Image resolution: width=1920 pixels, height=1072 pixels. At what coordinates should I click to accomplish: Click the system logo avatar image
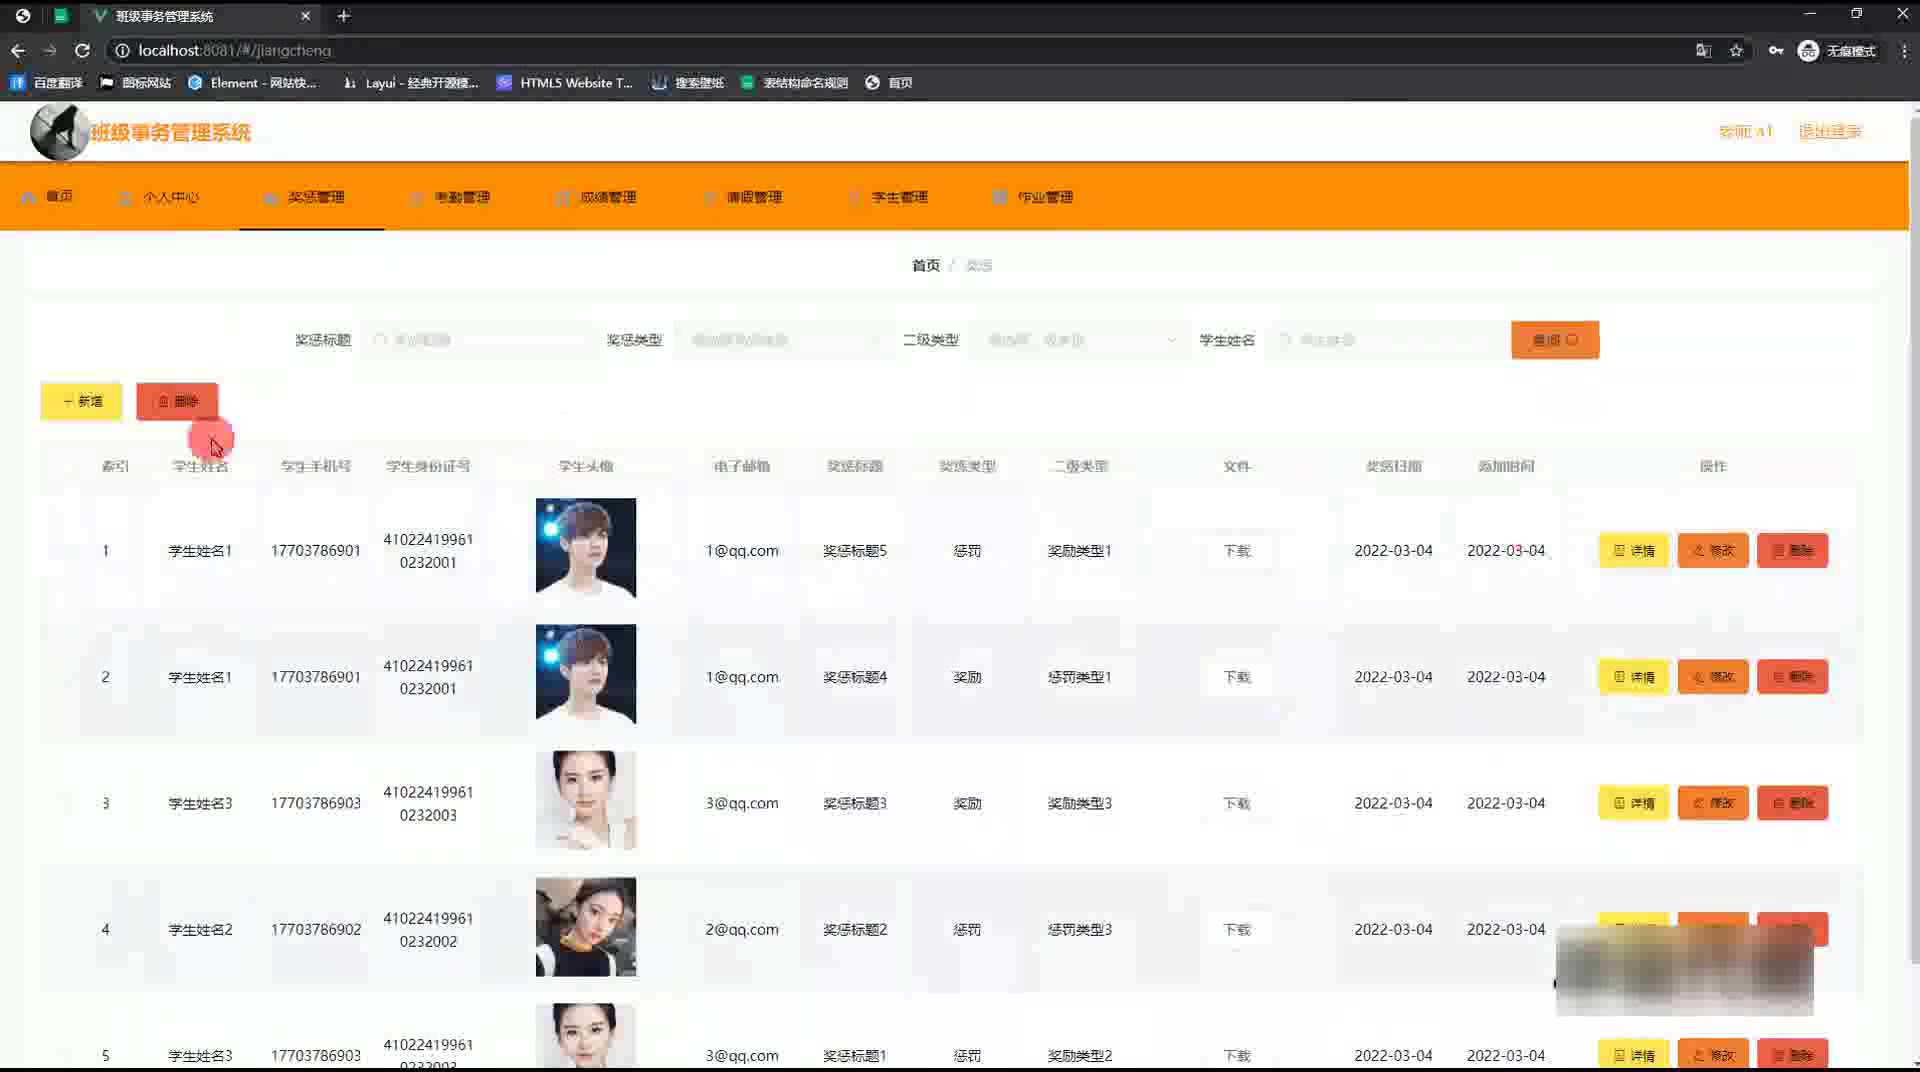59,132
